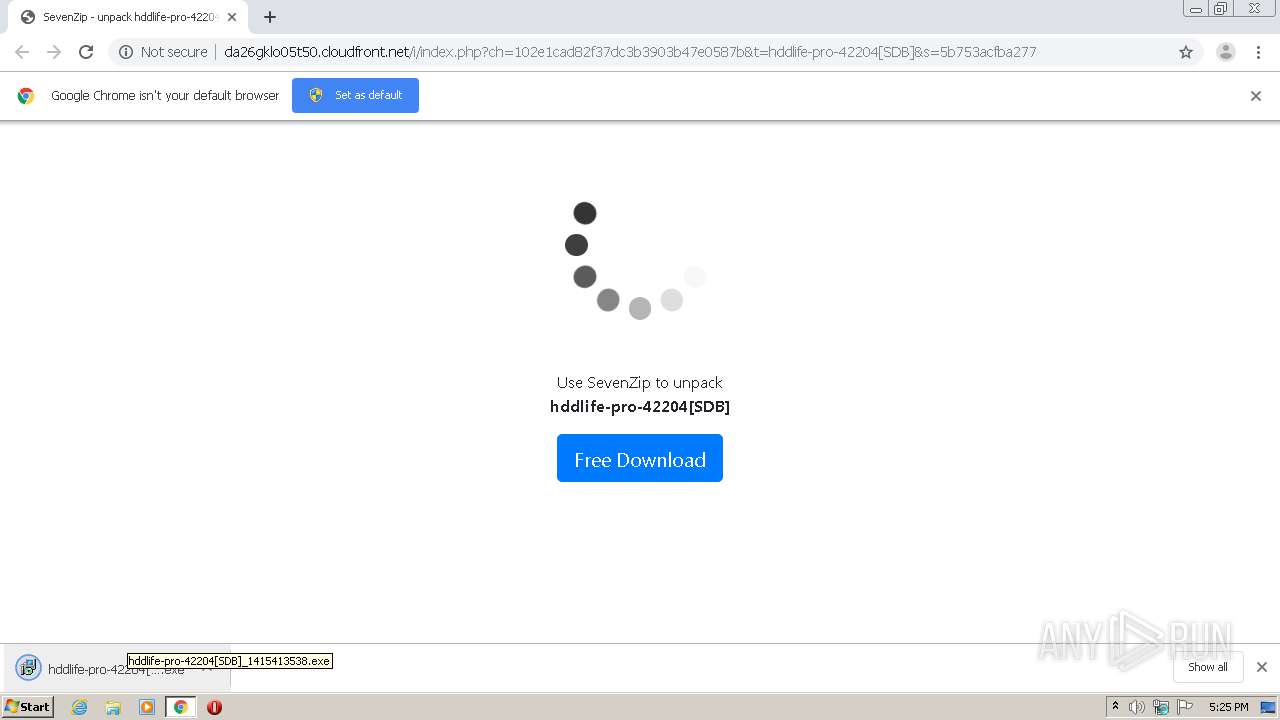Click the Chrome logo in the infobar
This screenshot has height=720, width=1280.
[x=26, y=96]
